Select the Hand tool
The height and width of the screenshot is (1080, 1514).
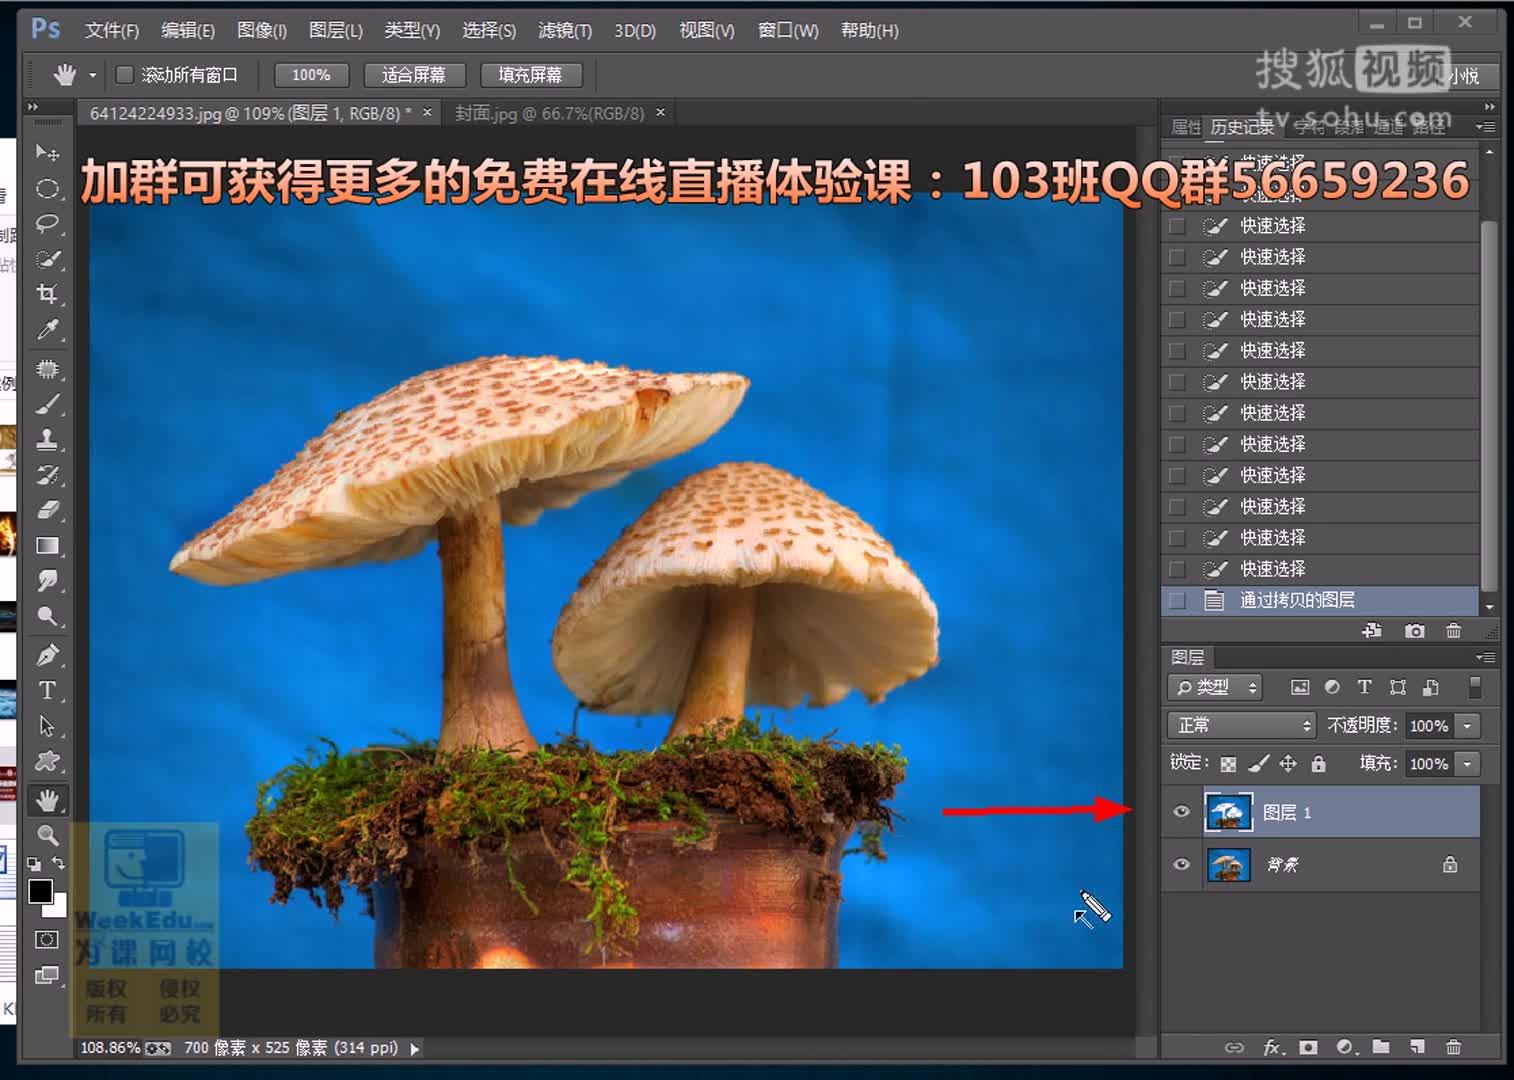(47, 799)
